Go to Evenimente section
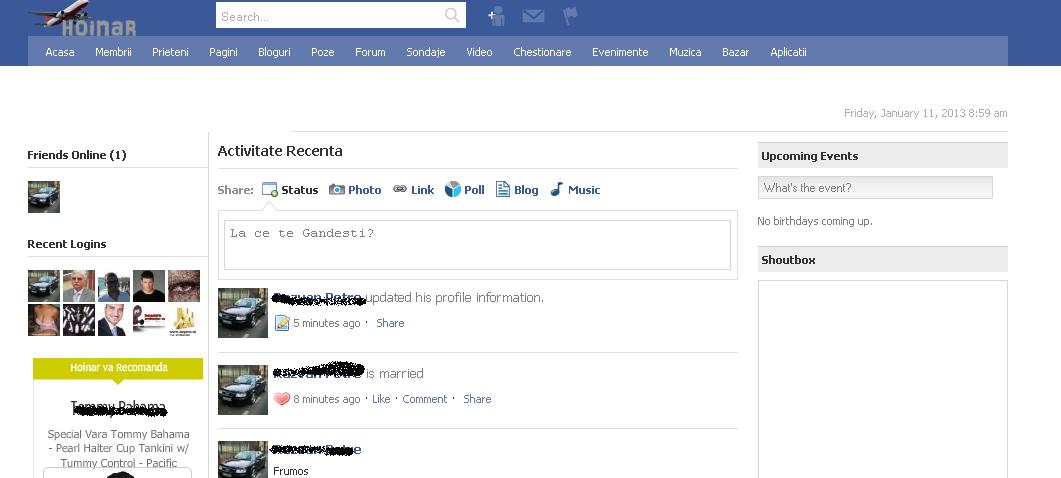 tap(620, 52)
